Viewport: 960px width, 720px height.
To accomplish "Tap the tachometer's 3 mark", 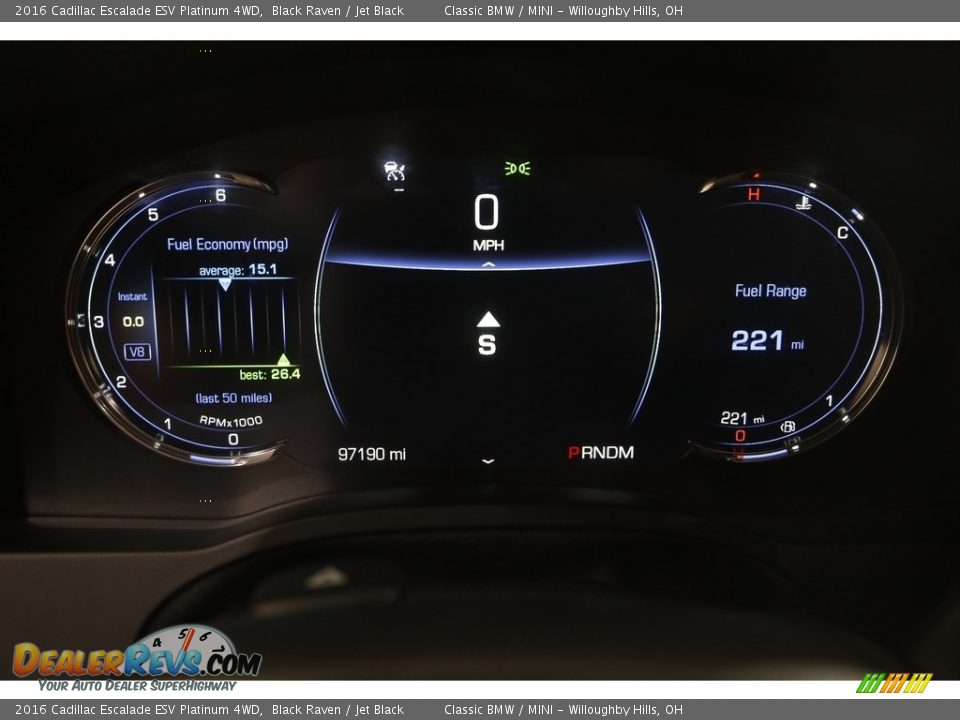I will coord(99,321).
